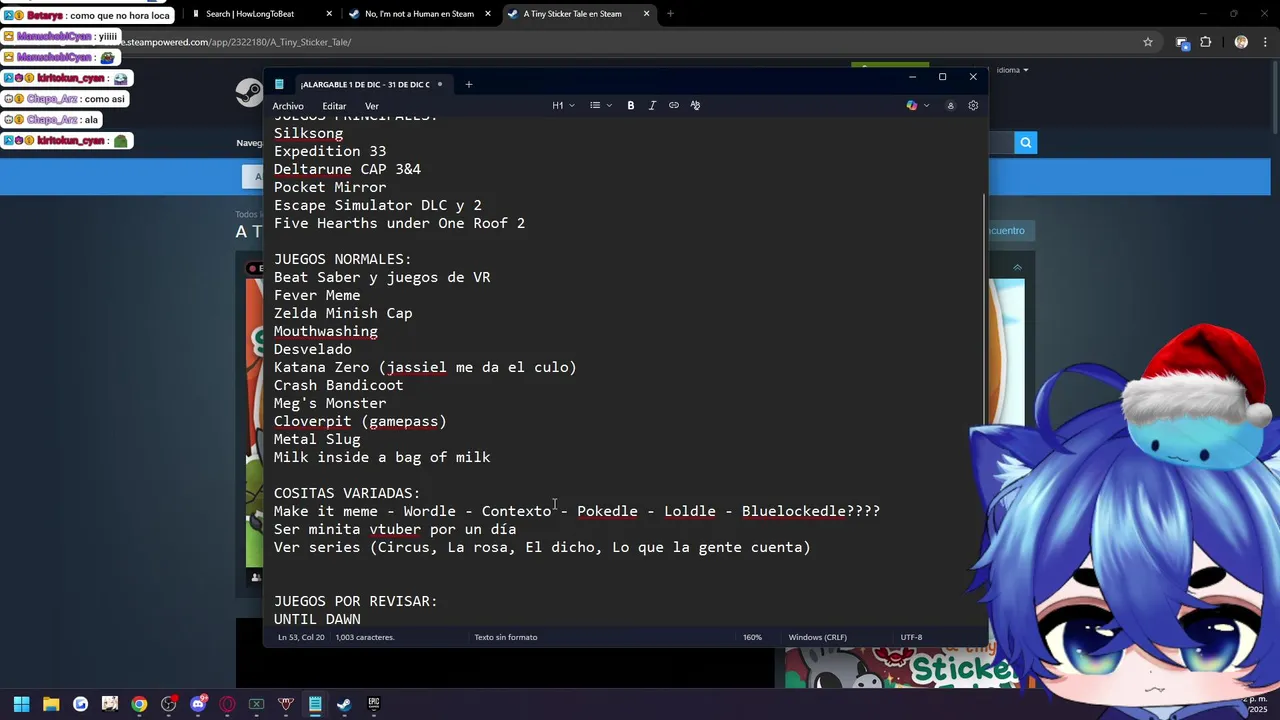This screenshot has width=1280, height=720.
Task: Close the A Tiny Sticker Tale tab
Action: point(646,14)
